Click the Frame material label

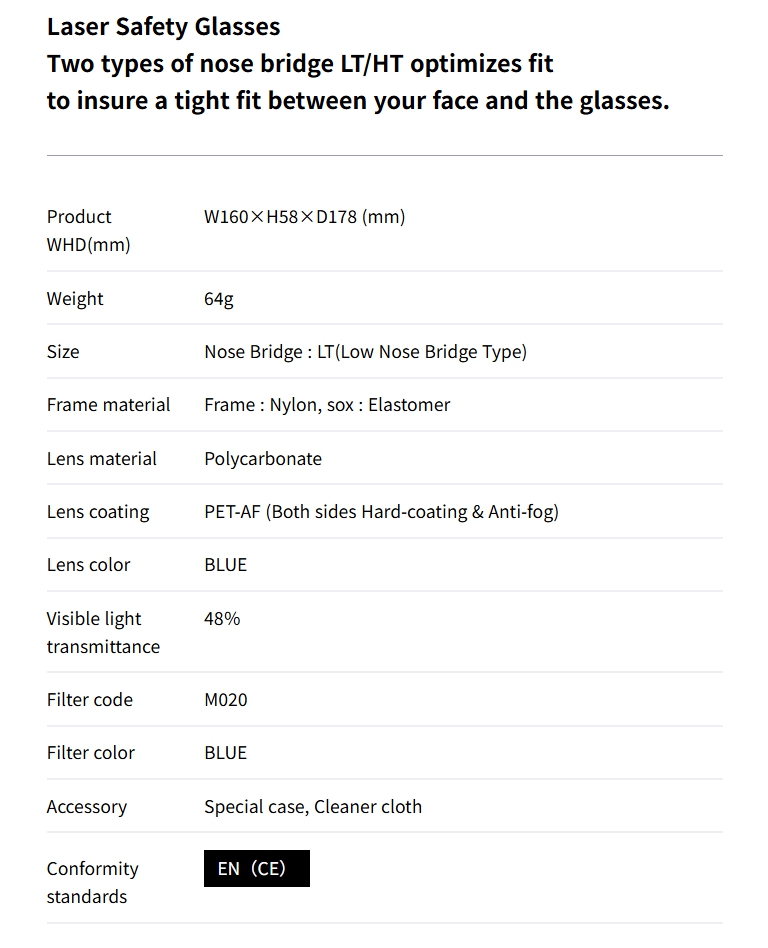pyautogui.click(x=108, y=404)
